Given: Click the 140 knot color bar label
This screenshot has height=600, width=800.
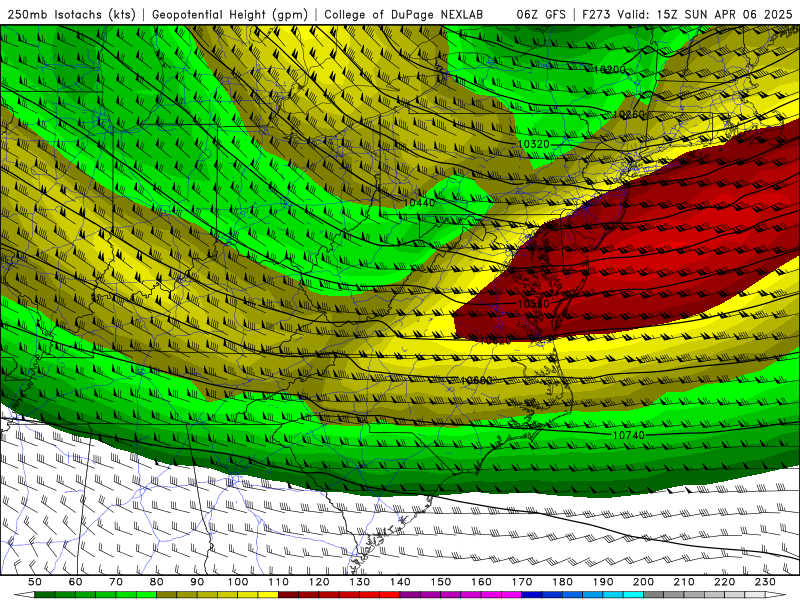Looking at the screenshot, I should coord(400,582).
